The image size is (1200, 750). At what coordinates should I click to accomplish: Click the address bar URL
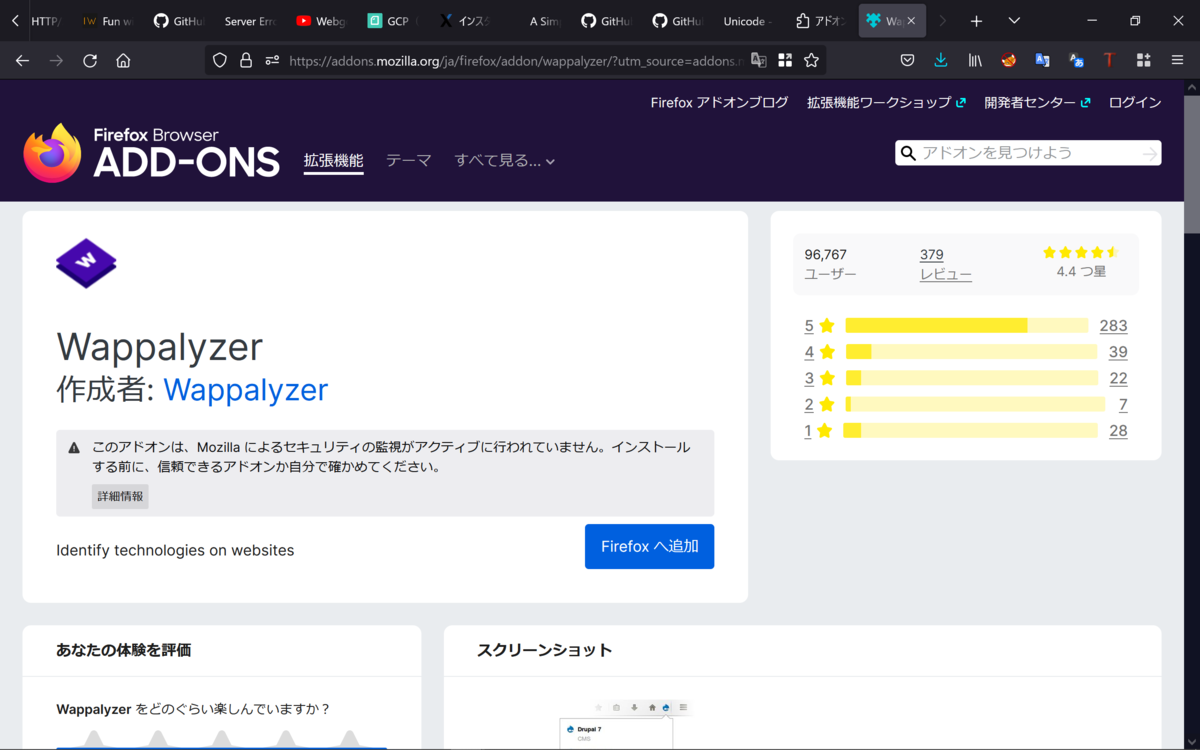(x=515, y=61)
